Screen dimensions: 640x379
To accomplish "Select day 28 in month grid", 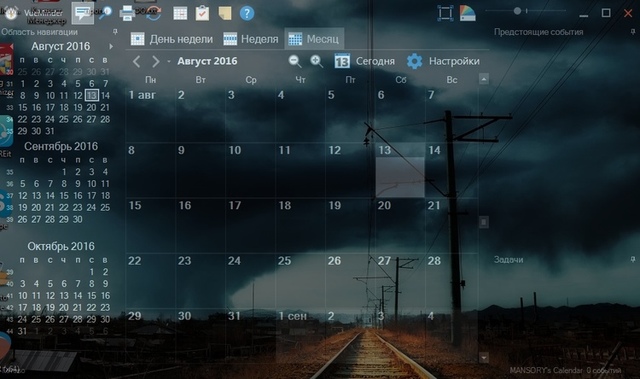I will coord(451,281).
